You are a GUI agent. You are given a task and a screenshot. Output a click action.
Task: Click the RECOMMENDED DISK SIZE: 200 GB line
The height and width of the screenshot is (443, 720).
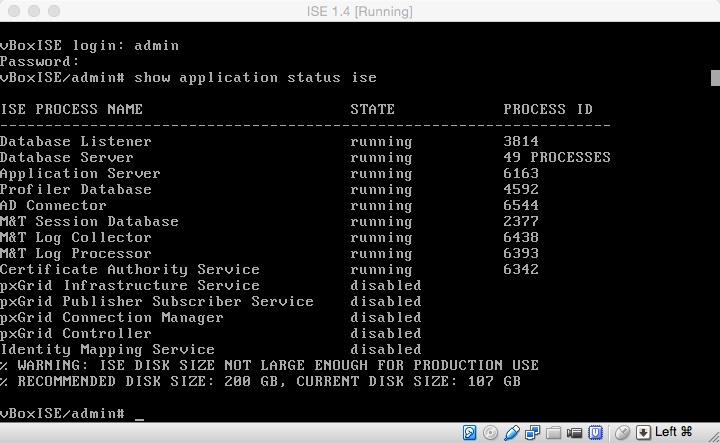260,381
